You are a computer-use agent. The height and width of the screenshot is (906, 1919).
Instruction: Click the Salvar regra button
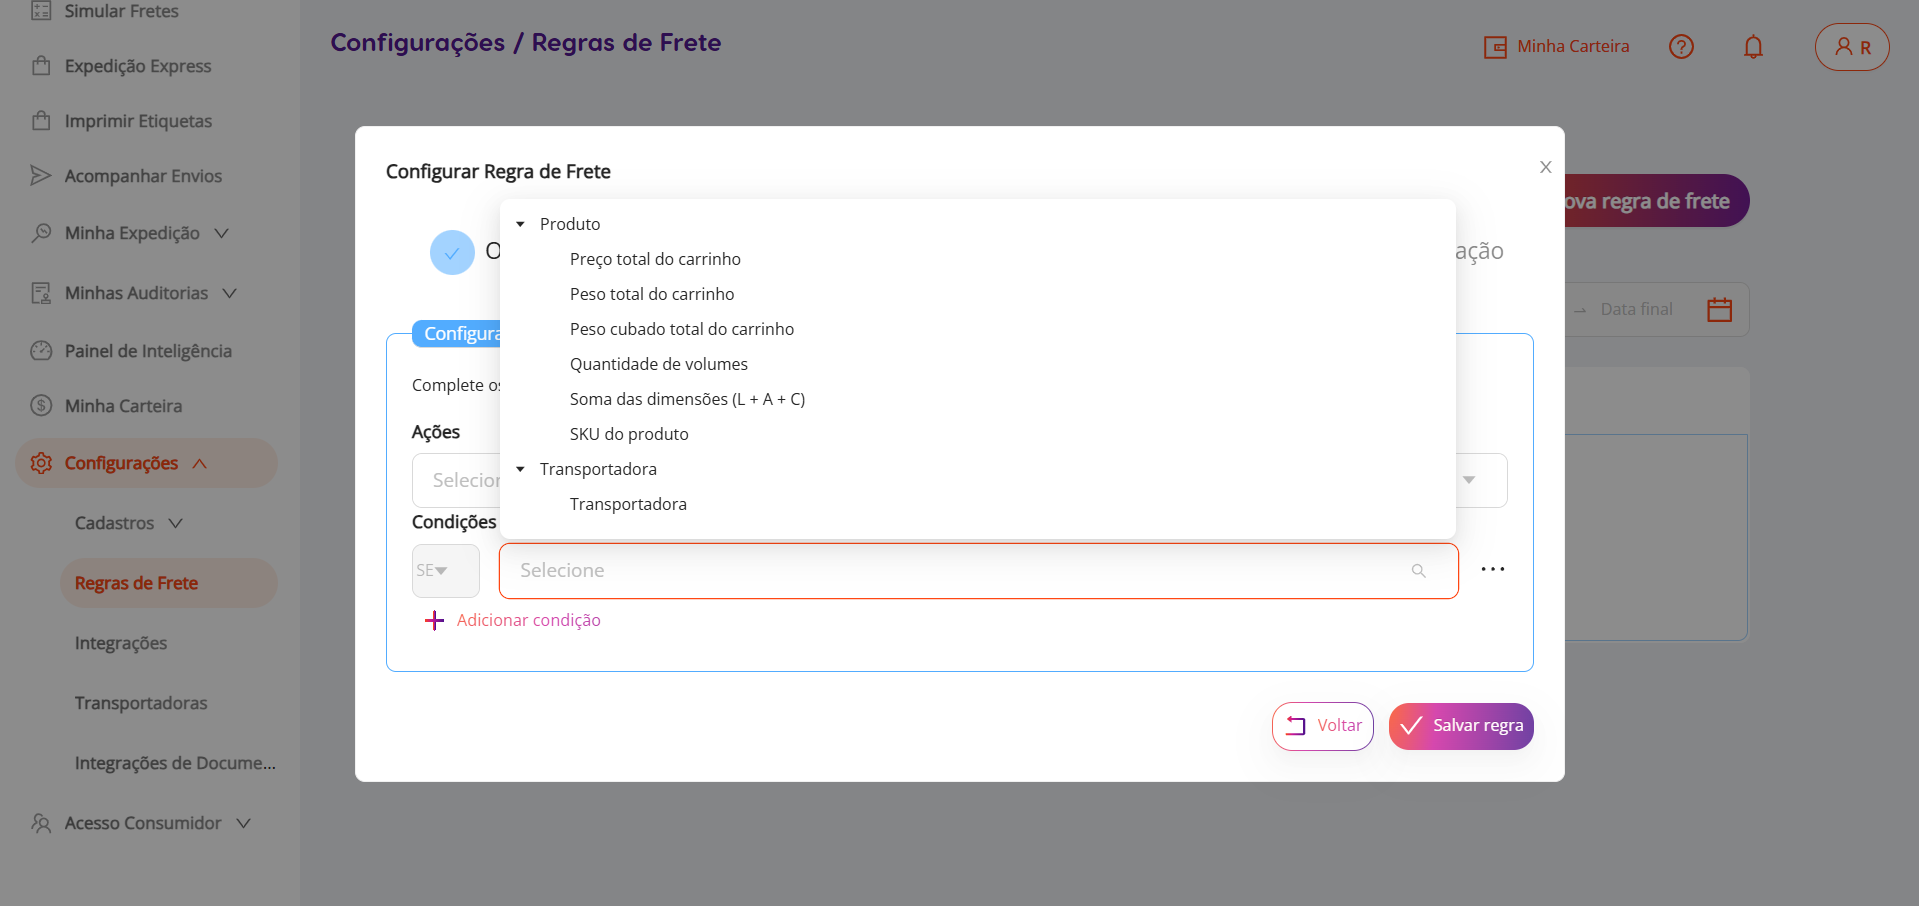pos(1460,726)
